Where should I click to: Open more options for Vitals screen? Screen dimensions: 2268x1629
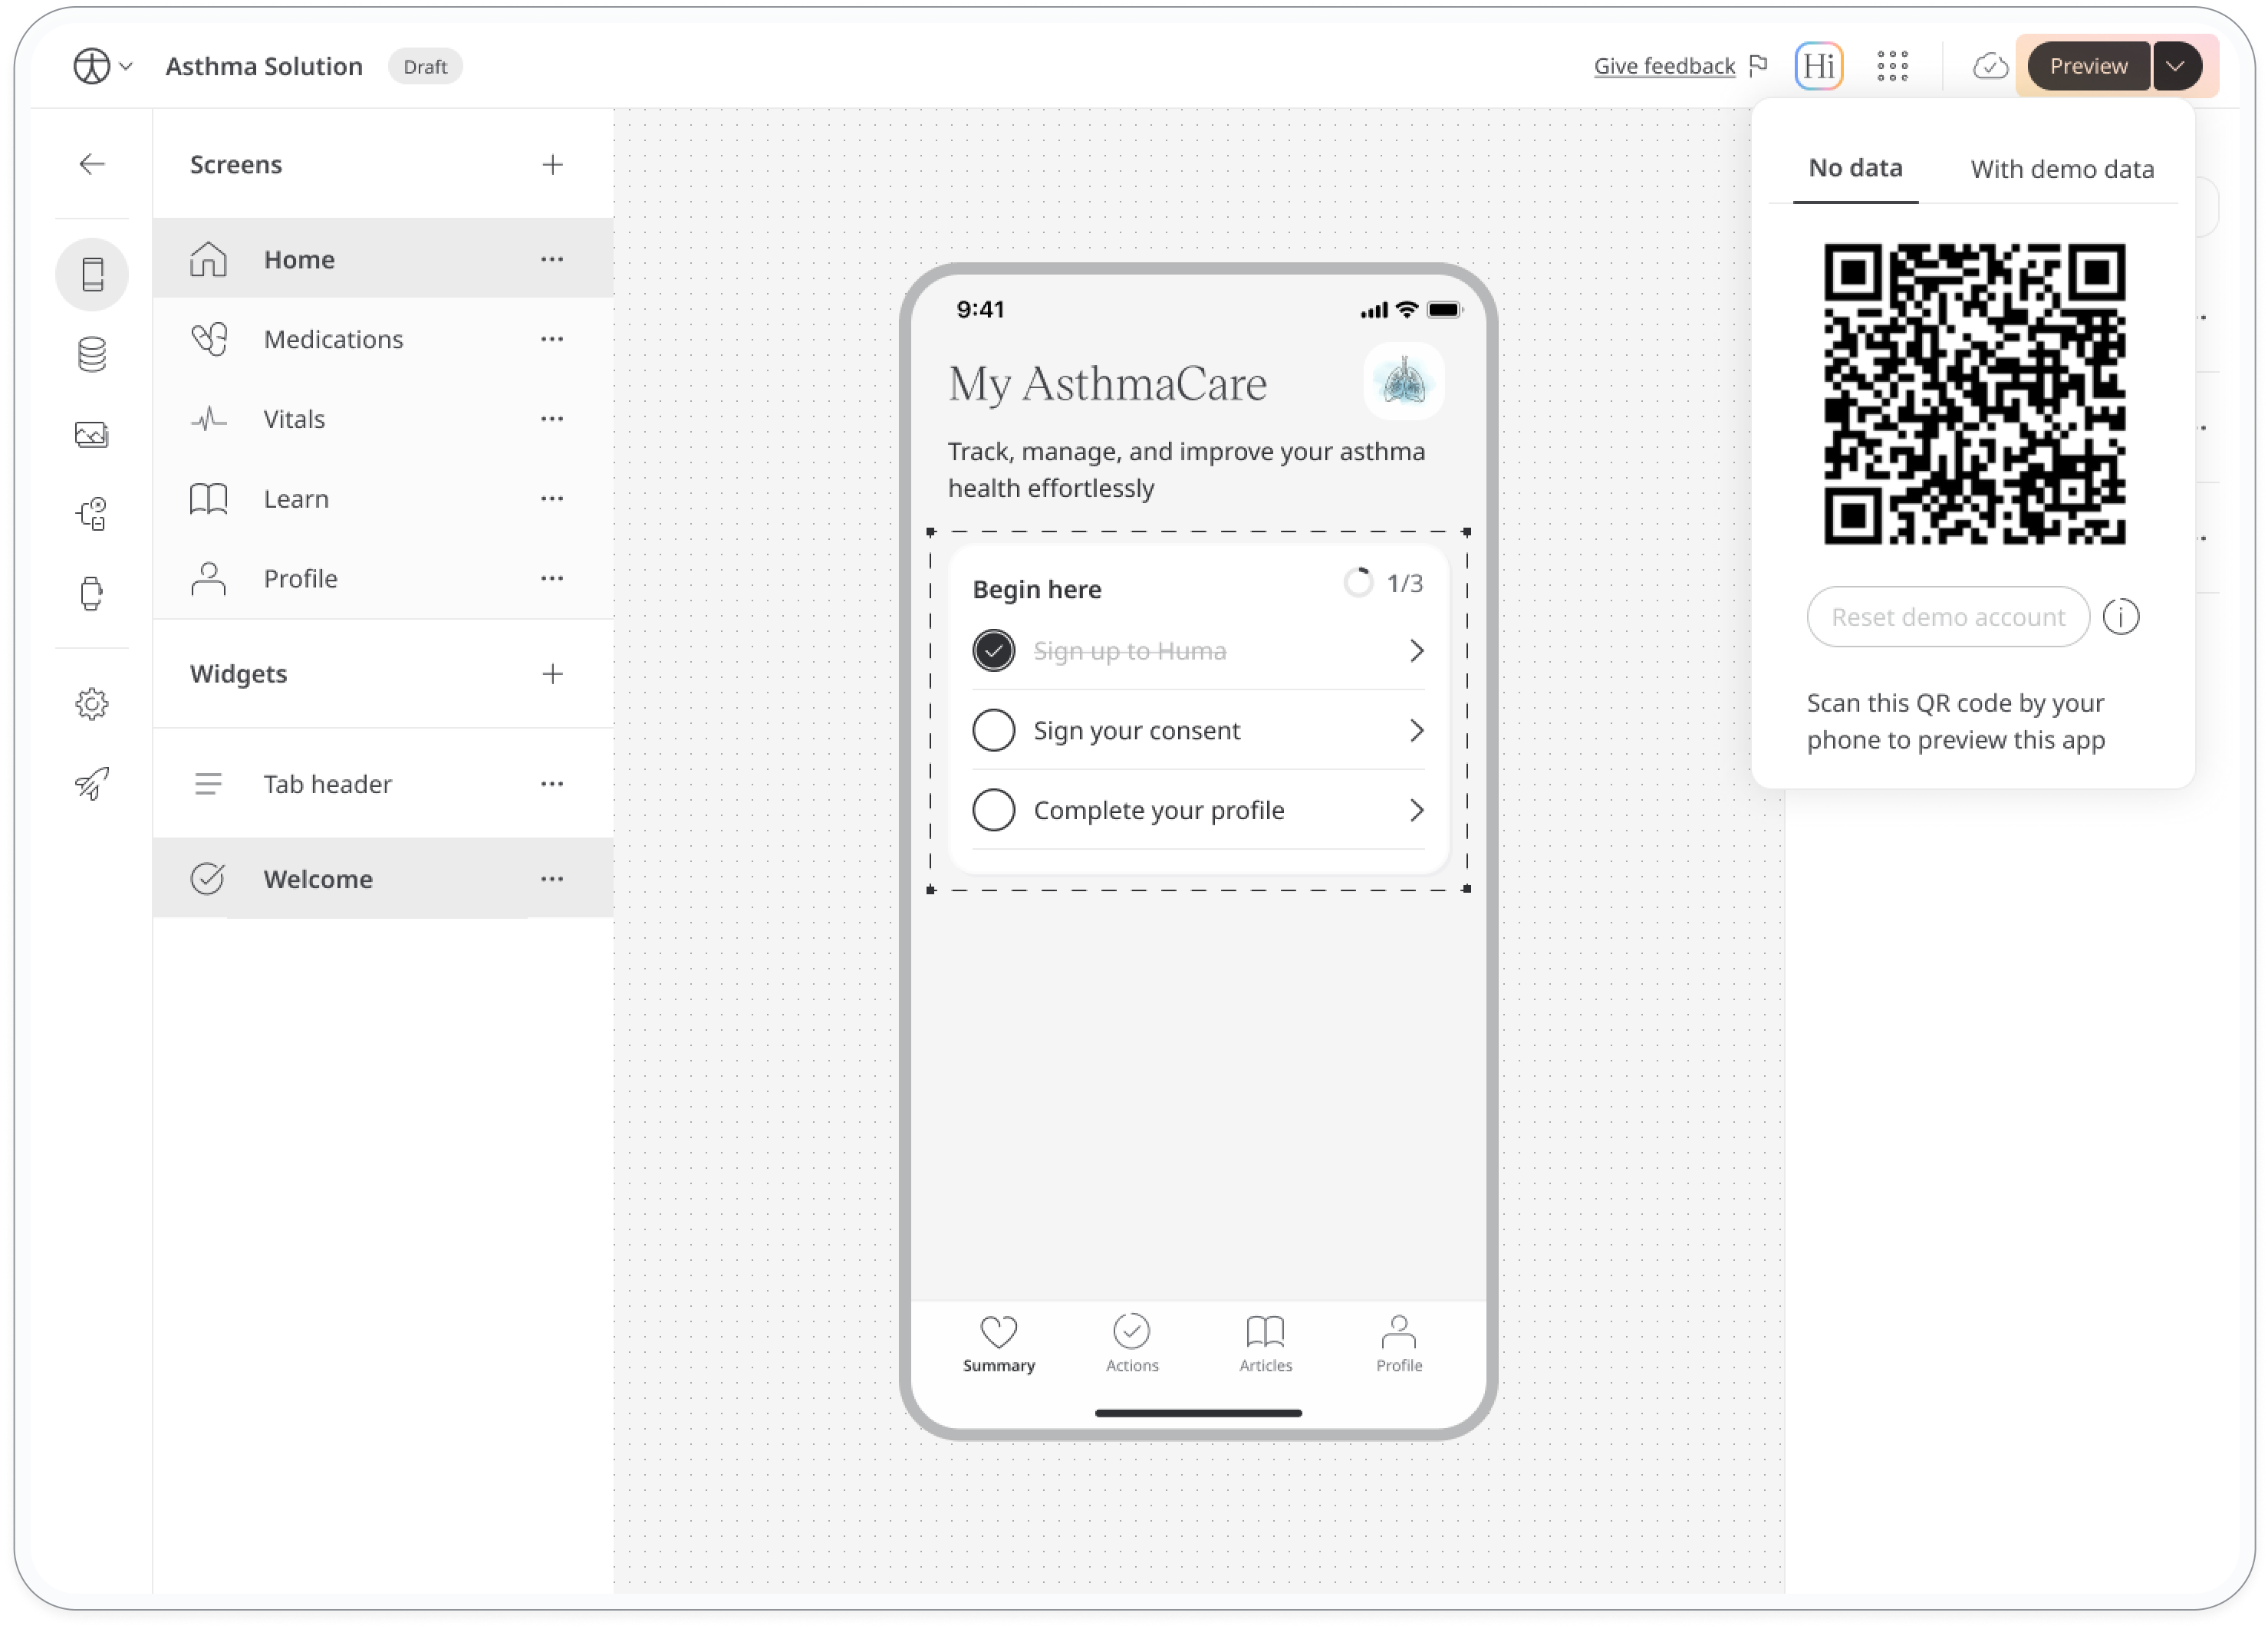pyautogui.click(x=552, y=419)
